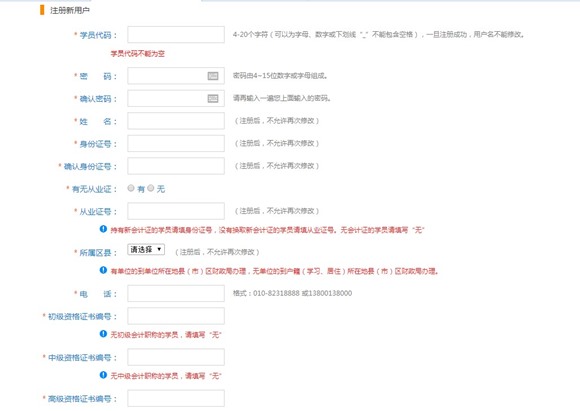Focus the 电话 input field
This screenshot has height=411, width=580.
point(176,293)
